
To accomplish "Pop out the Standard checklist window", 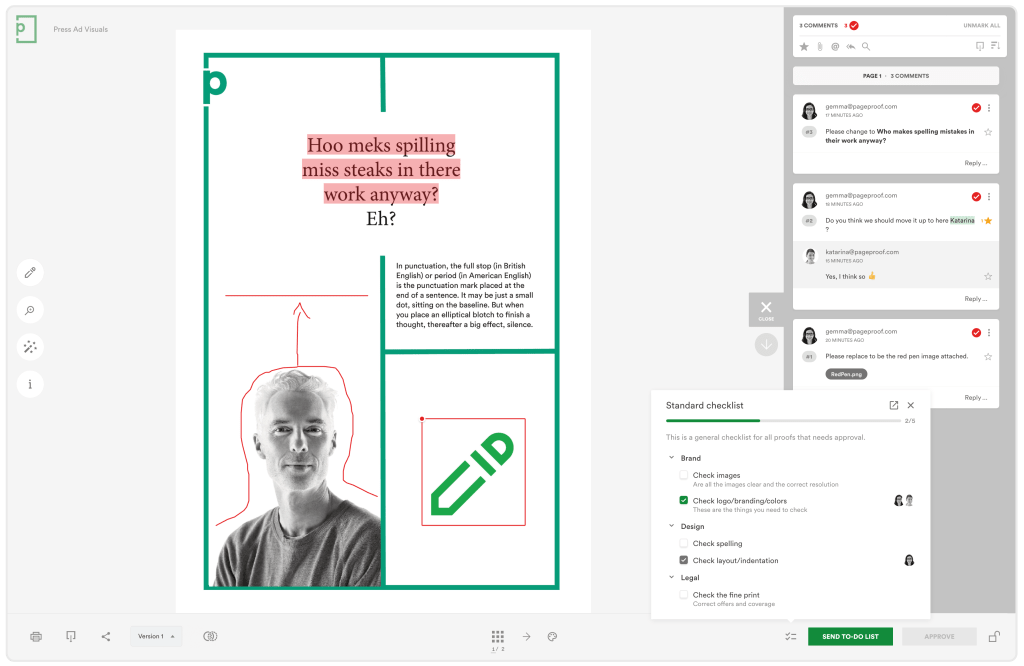I will pyautogui.click(x=893, y=405).
